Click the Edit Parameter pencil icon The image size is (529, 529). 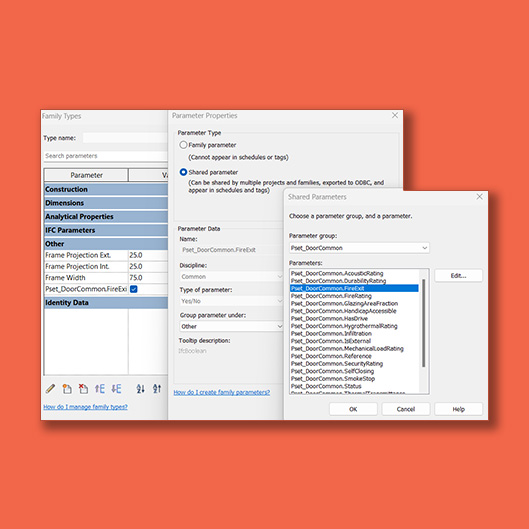click(x=50, y=389)
